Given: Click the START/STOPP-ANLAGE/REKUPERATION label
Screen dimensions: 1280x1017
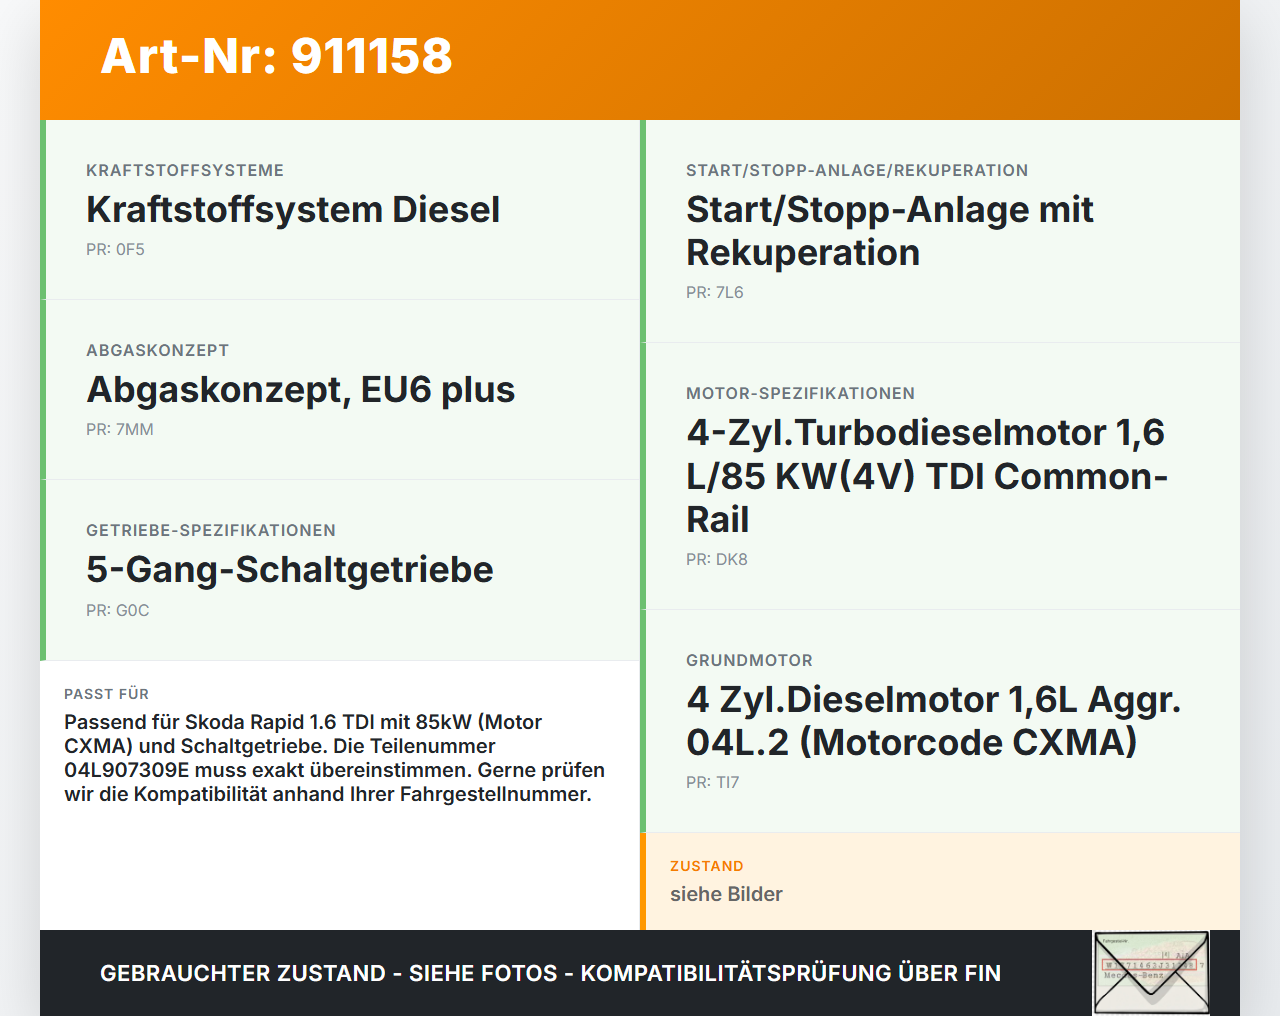Looking at the screenshot, I should 857,170.
